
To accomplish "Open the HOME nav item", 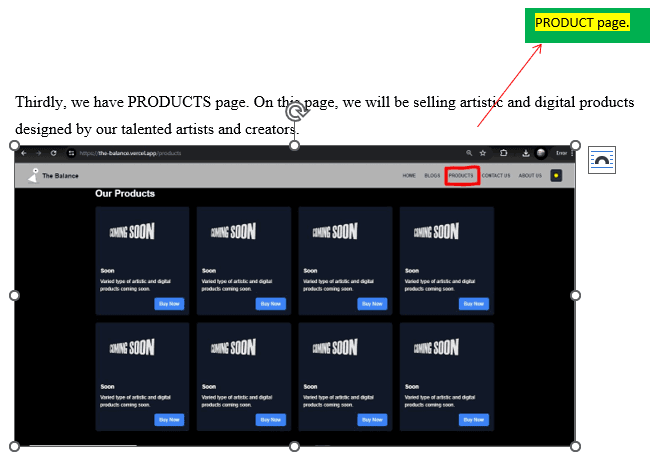I will [x=409, y=176].
